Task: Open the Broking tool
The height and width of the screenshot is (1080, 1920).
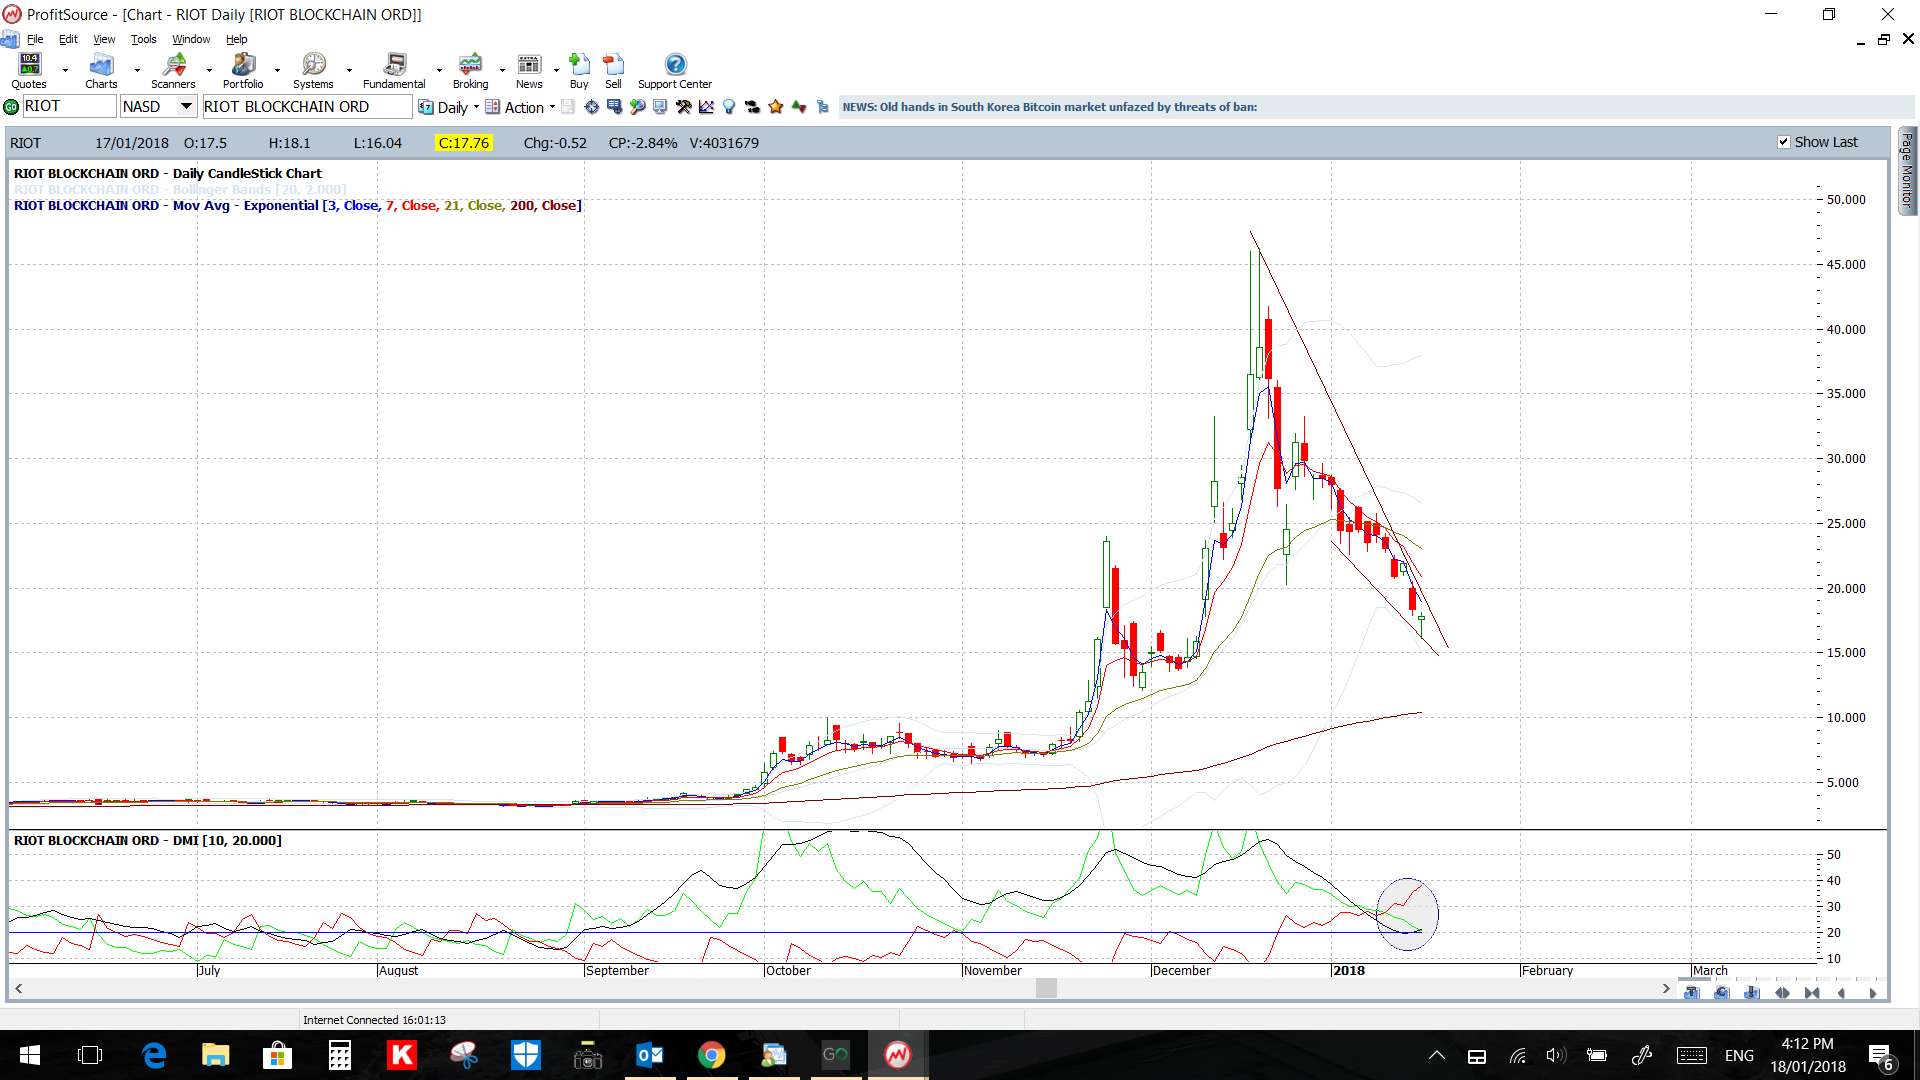Action: point(470,70)
